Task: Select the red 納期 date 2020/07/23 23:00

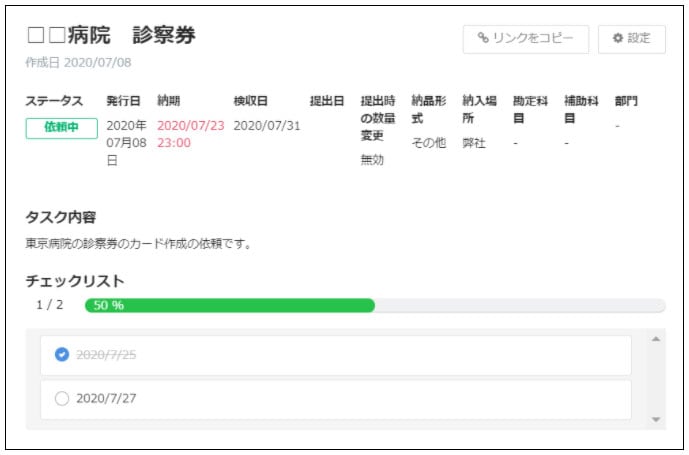Action: 190,134
